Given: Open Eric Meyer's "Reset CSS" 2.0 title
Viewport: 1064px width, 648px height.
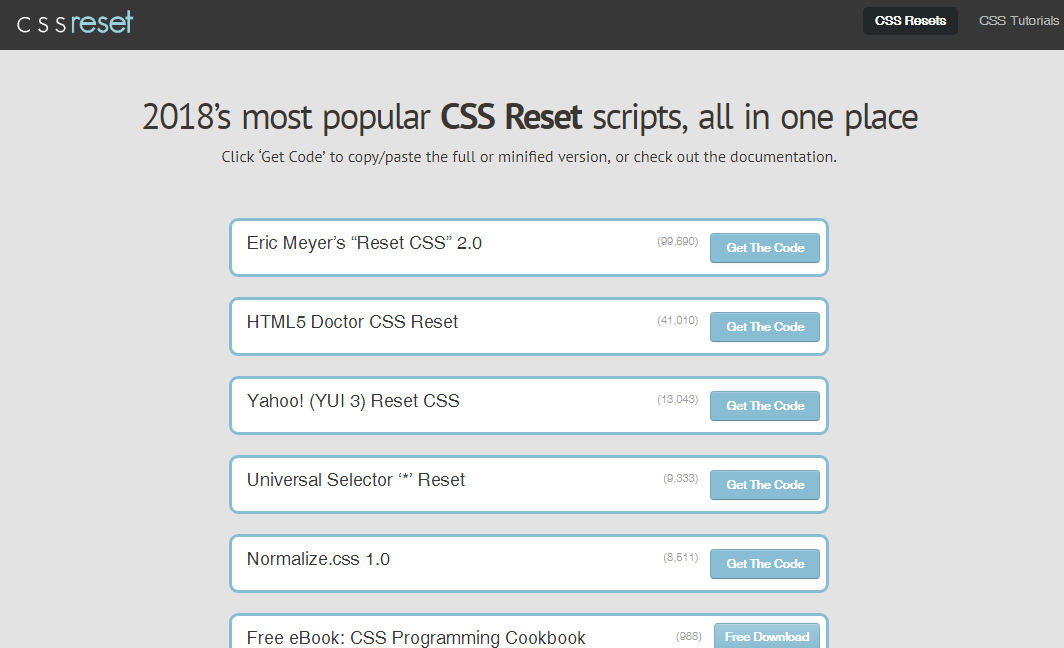Looking at the screenshot, I should 364,243.
